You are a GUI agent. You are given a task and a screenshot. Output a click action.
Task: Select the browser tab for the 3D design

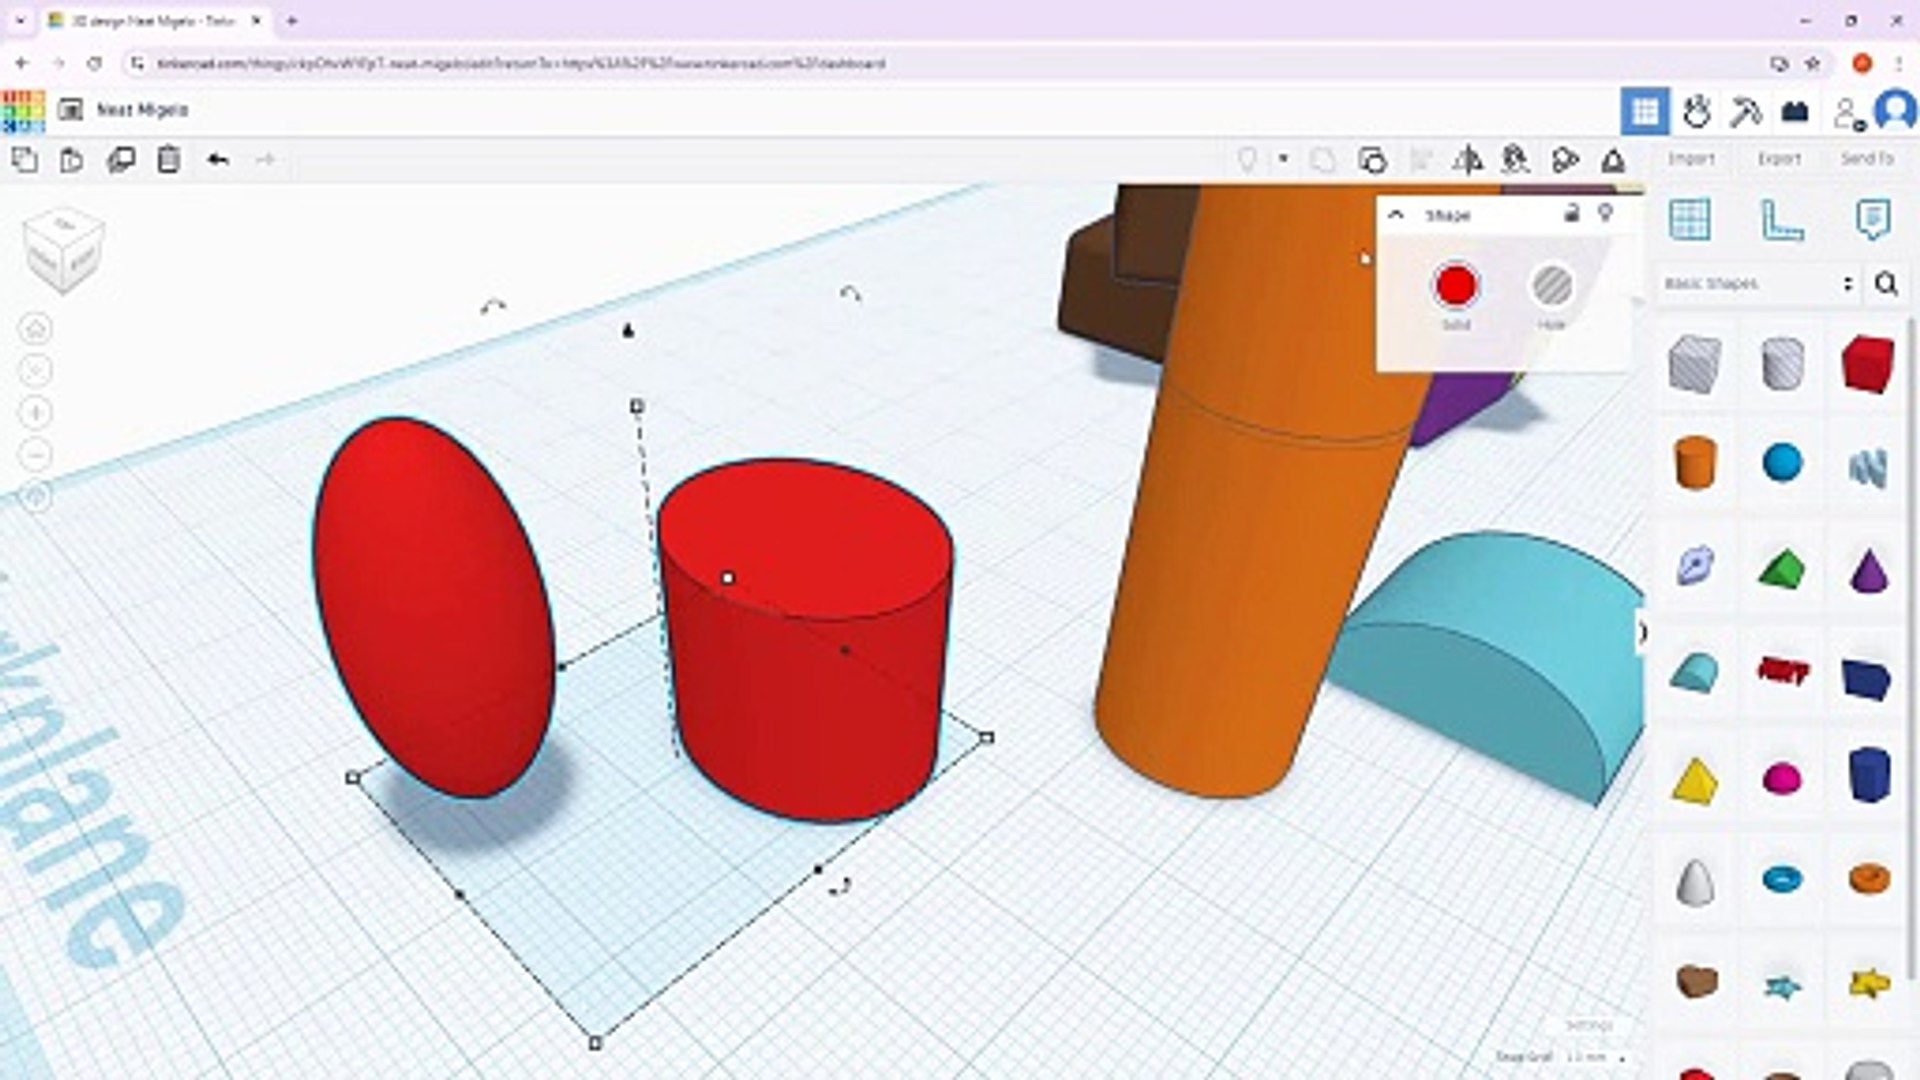[155, 20]
